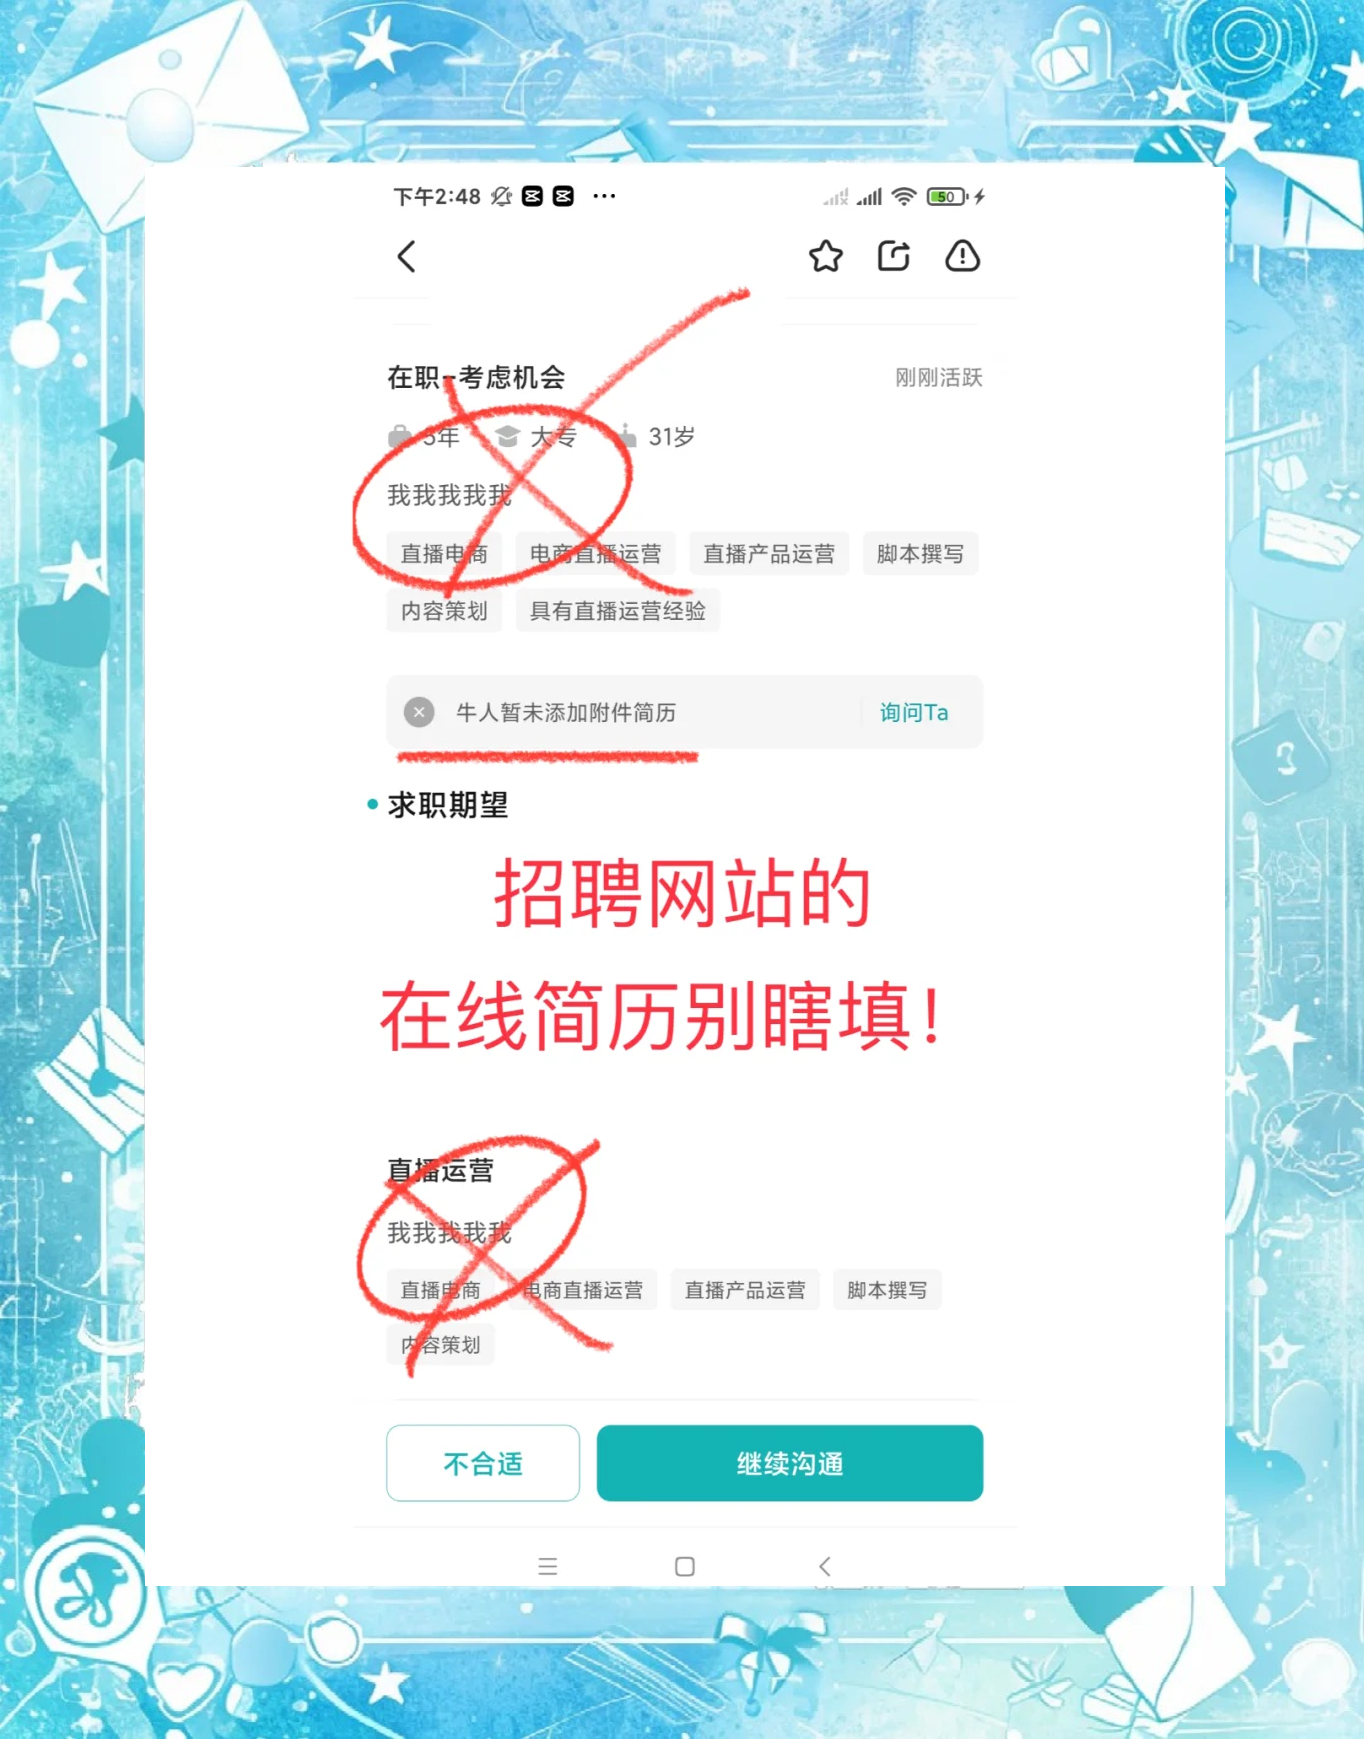Image resolution: width=1364 pixels, height=1739 pixels.
Task: Tap the 电商直播运营 tag near the top
Action: (x=596, y=554)
